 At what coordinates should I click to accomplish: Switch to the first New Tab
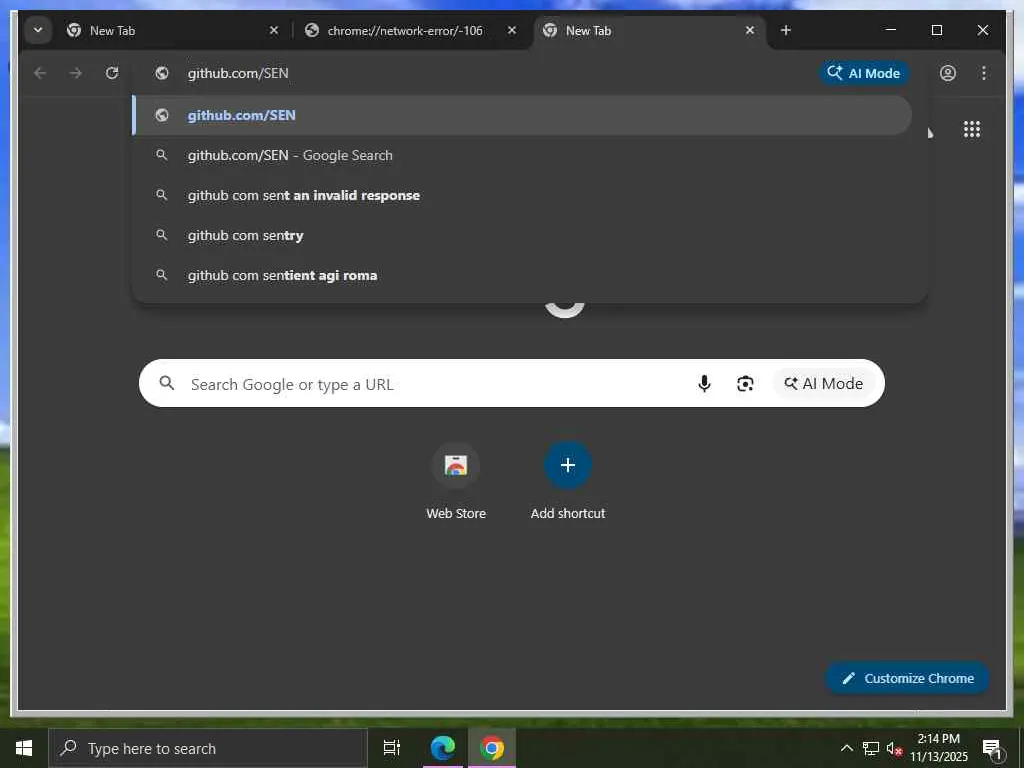(x=172, y=31)
